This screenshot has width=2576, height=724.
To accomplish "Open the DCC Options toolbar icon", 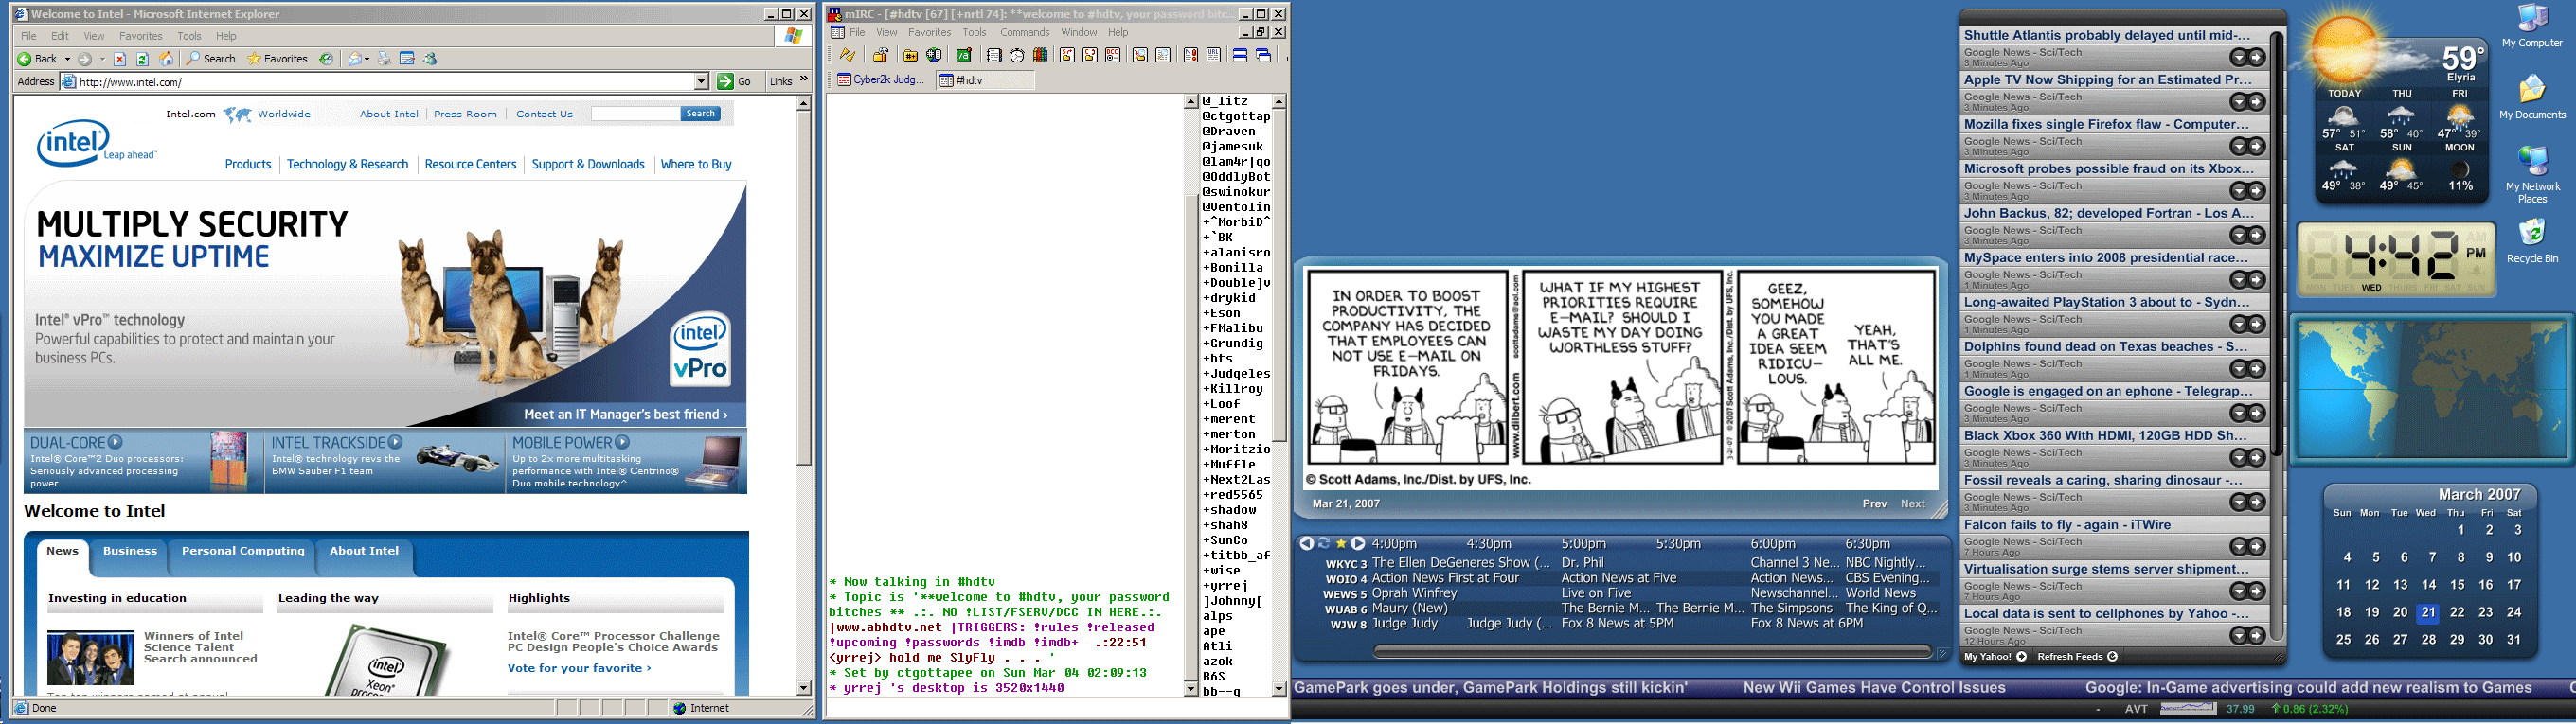I will (x=1113, y=56).
